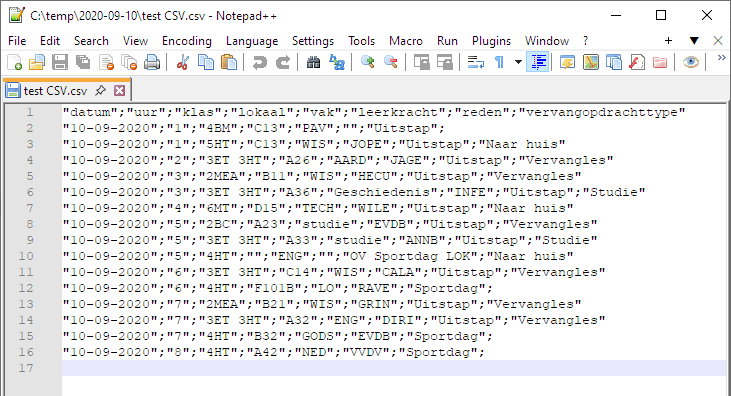Close the test CSV.csv tab
Image resolution: width=731 pixels, height=396 pixels.
click(120, 90)
